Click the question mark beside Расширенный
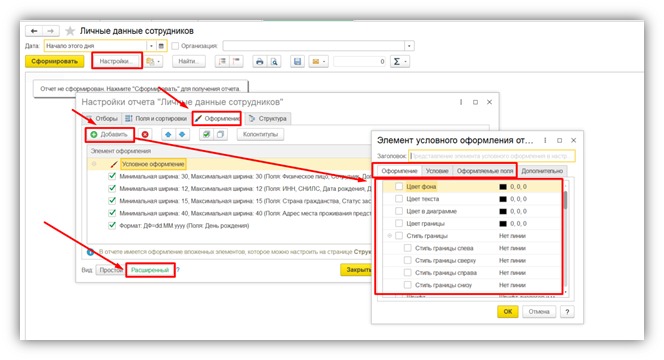 click(x=178, y=270)
